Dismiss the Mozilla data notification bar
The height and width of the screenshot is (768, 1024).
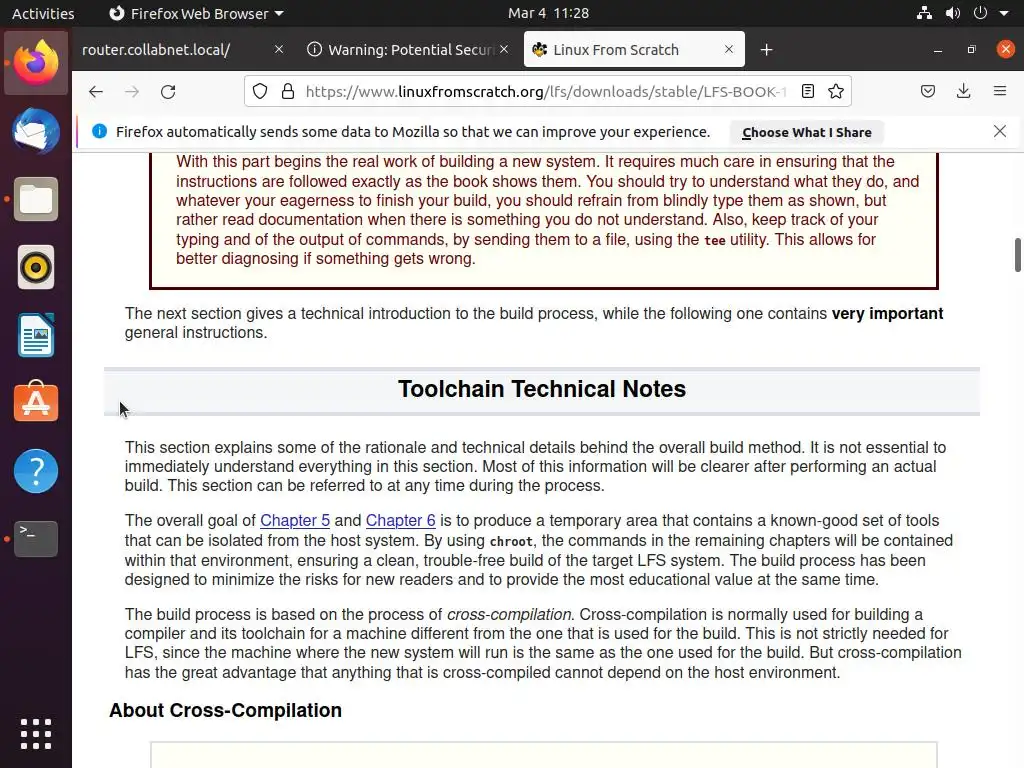1000,131
